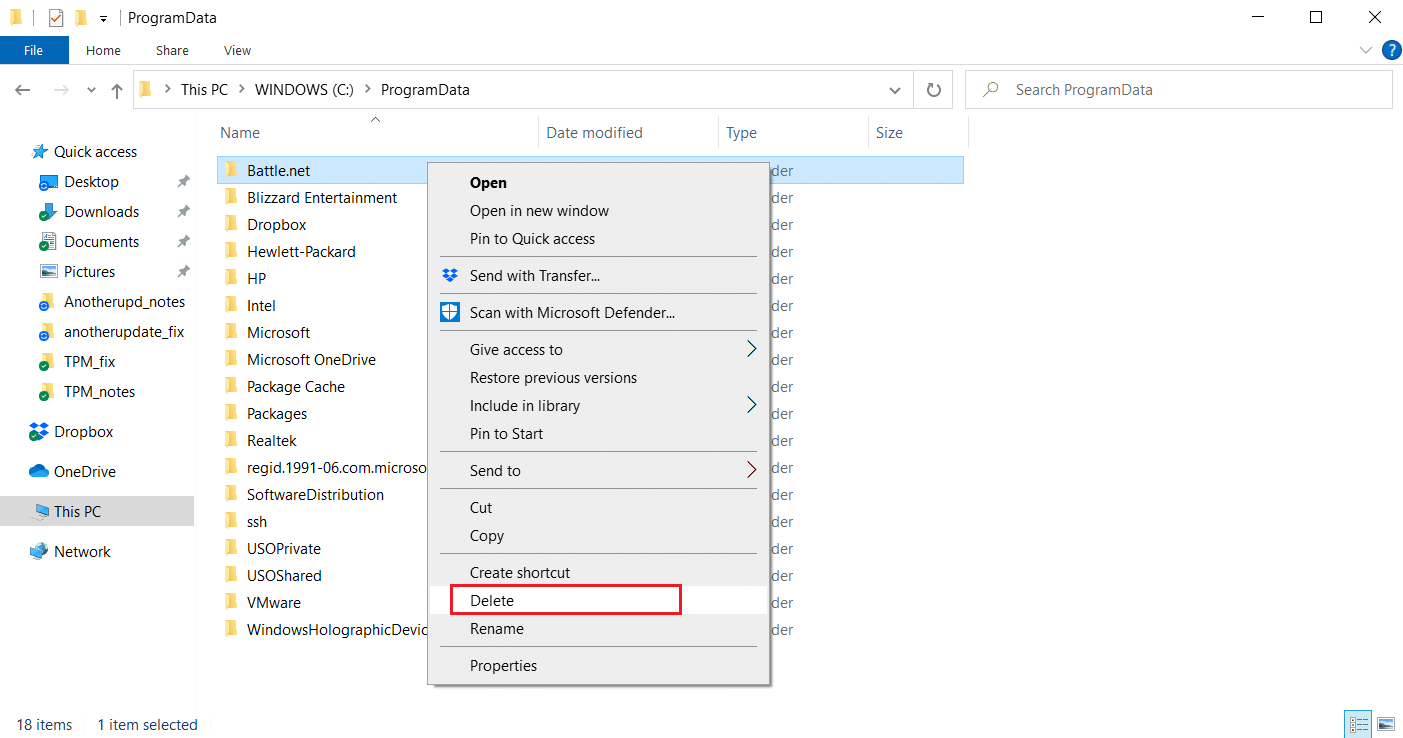
Task: Select the Package Cache folder name
Action: tap(296, 387)
